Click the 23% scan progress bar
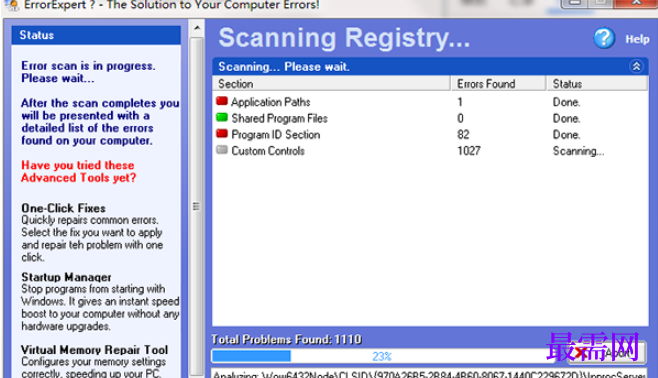Screen dimensions: 658x378 pos(382,356)
